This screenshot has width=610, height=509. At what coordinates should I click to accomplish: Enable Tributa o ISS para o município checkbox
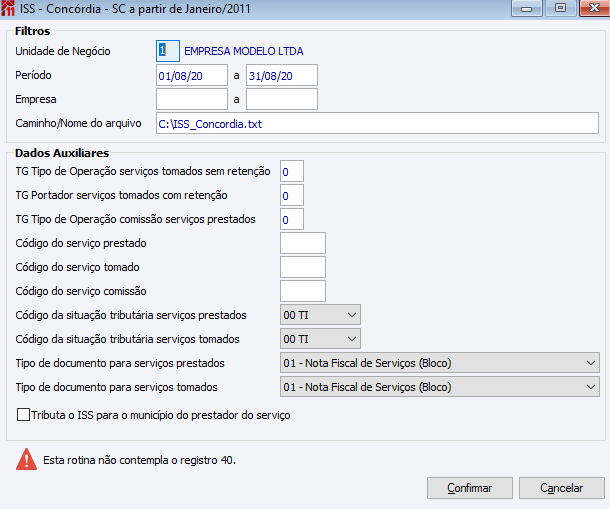click(23, 415)
